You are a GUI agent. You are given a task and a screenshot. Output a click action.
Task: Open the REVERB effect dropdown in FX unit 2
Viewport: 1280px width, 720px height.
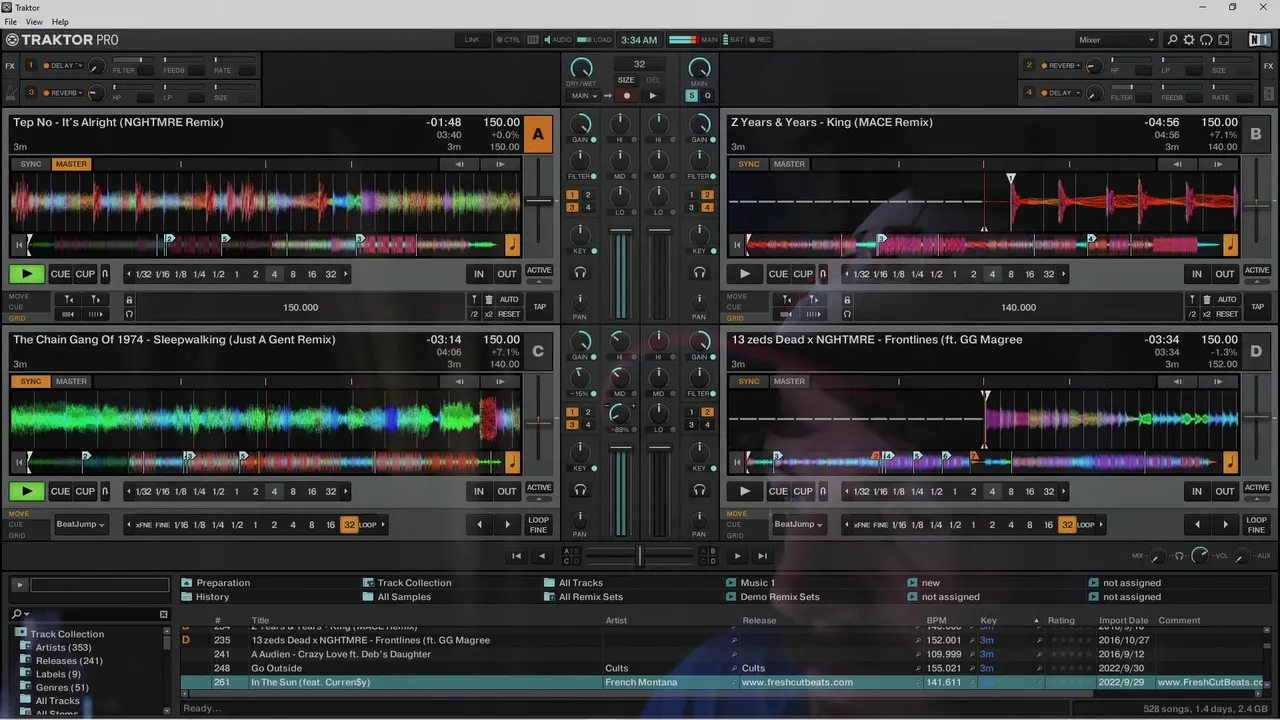pos(1061,66)
